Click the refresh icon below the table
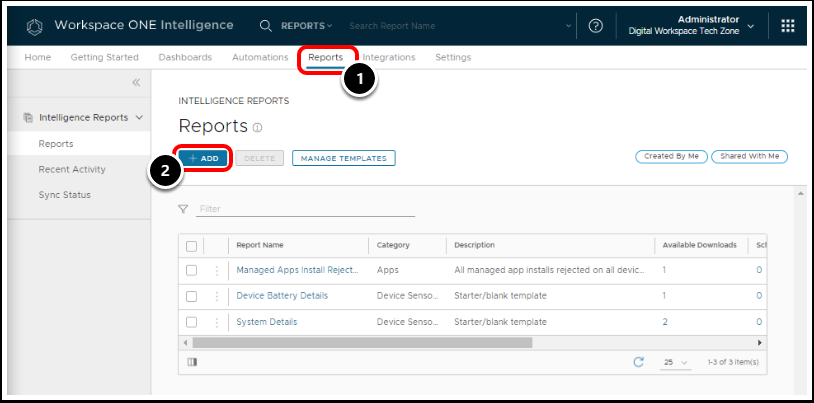The image size is (814, 403). pyautogui.click(x=638, y=362)
